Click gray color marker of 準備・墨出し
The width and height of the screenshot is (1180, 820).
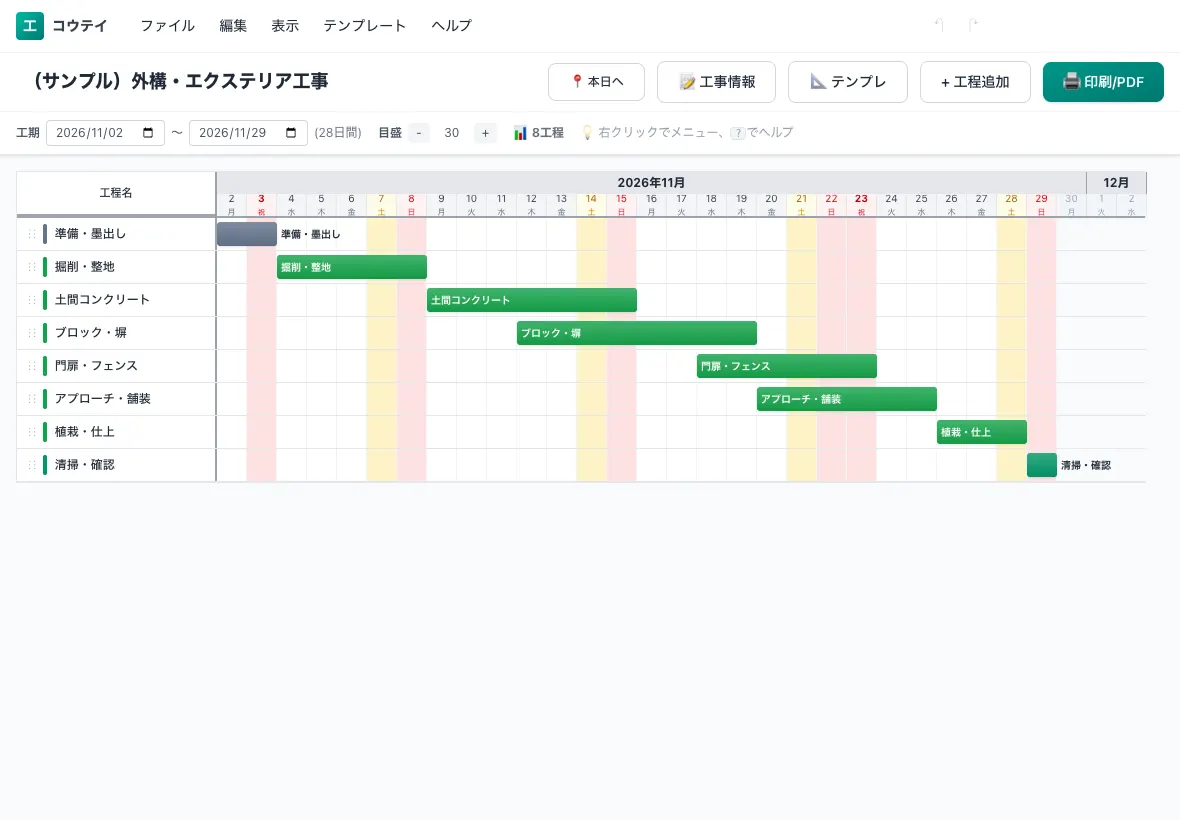pyautogui.click(x=45, y=234)
